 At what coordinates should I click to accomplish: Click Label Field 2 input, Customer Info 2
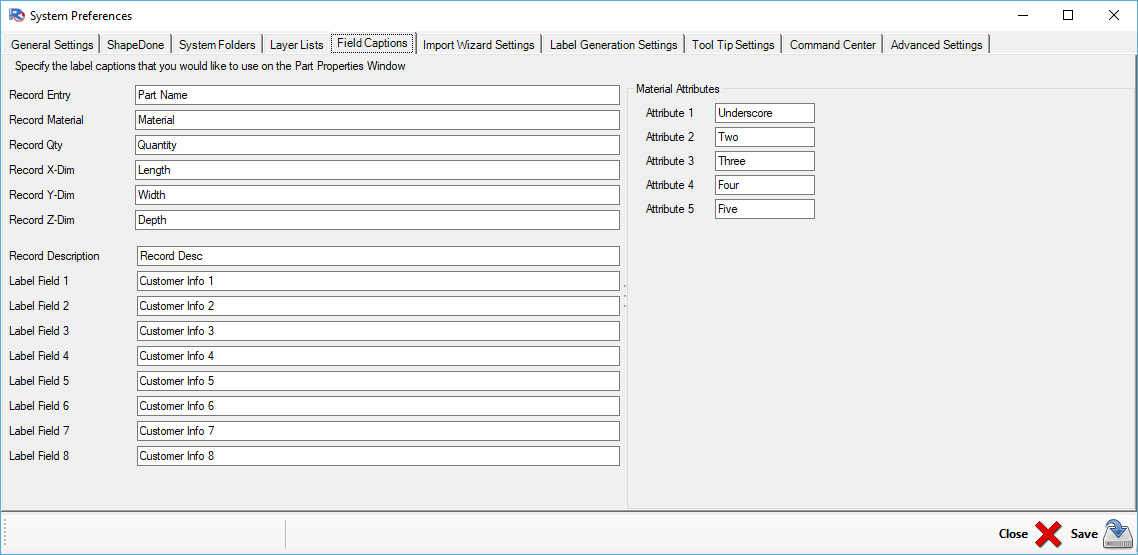378,306
